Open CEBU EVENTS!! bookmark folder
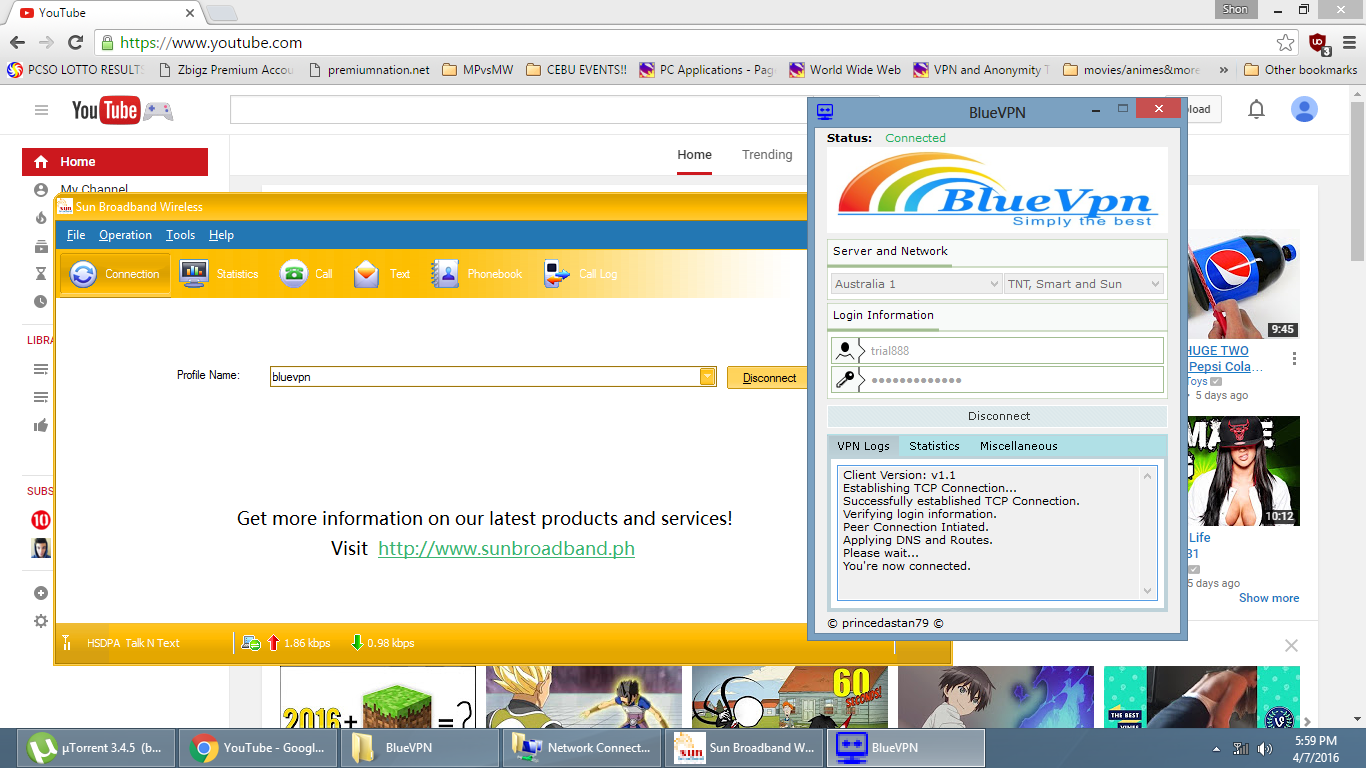The height and width of the screenshot is (768, 1366). pyautogui.click(x=576, y=70)
